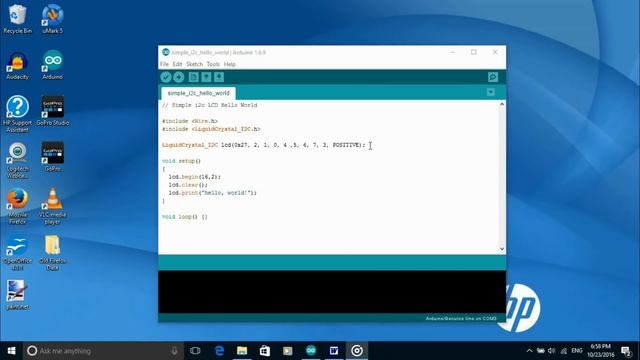This screenshot has width=640, height=360.
Task: Open the taskbar clock and date
Action: point(601,351)
